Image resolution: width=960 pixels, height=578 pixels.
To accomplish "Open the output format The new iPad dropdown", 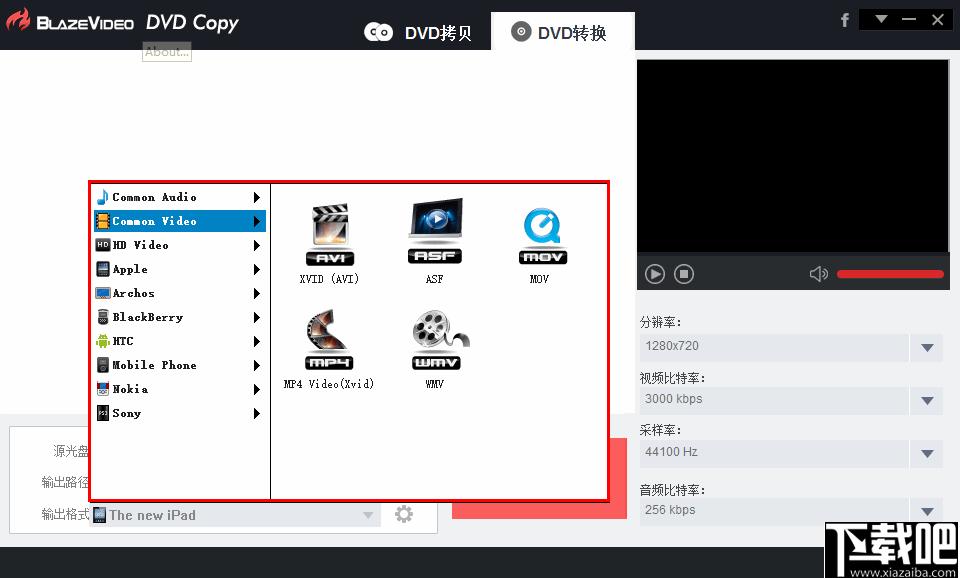I will (235, 515).
